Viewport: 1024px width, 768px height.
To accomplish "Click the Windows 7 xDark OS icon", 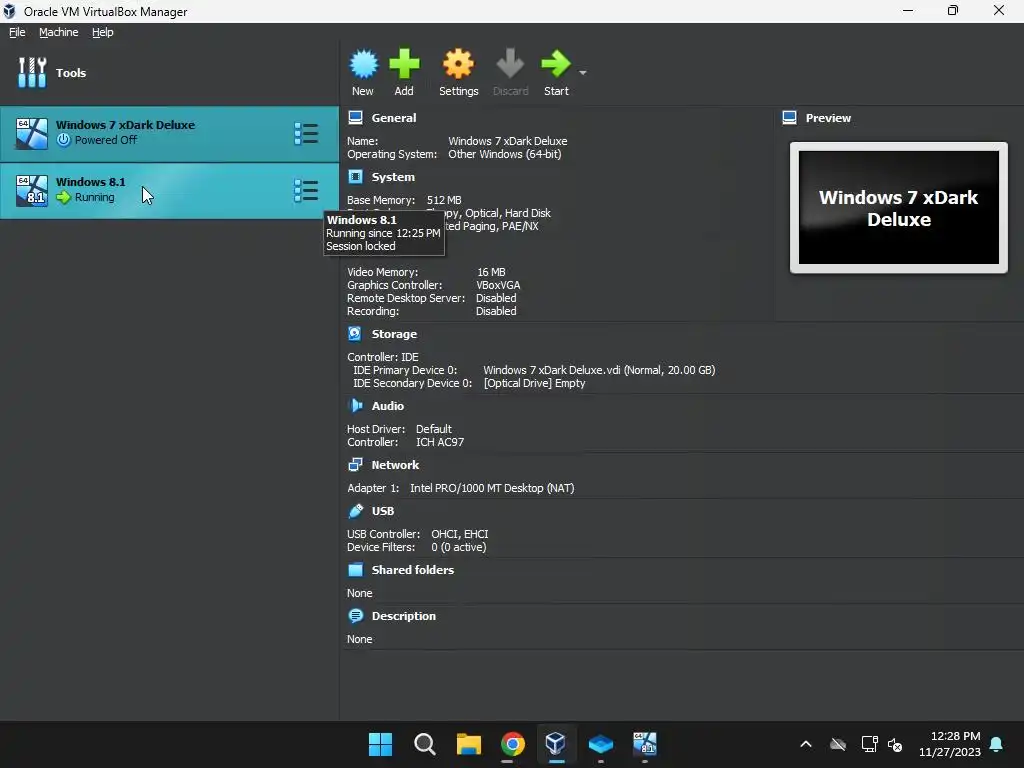I will point(32,134).
